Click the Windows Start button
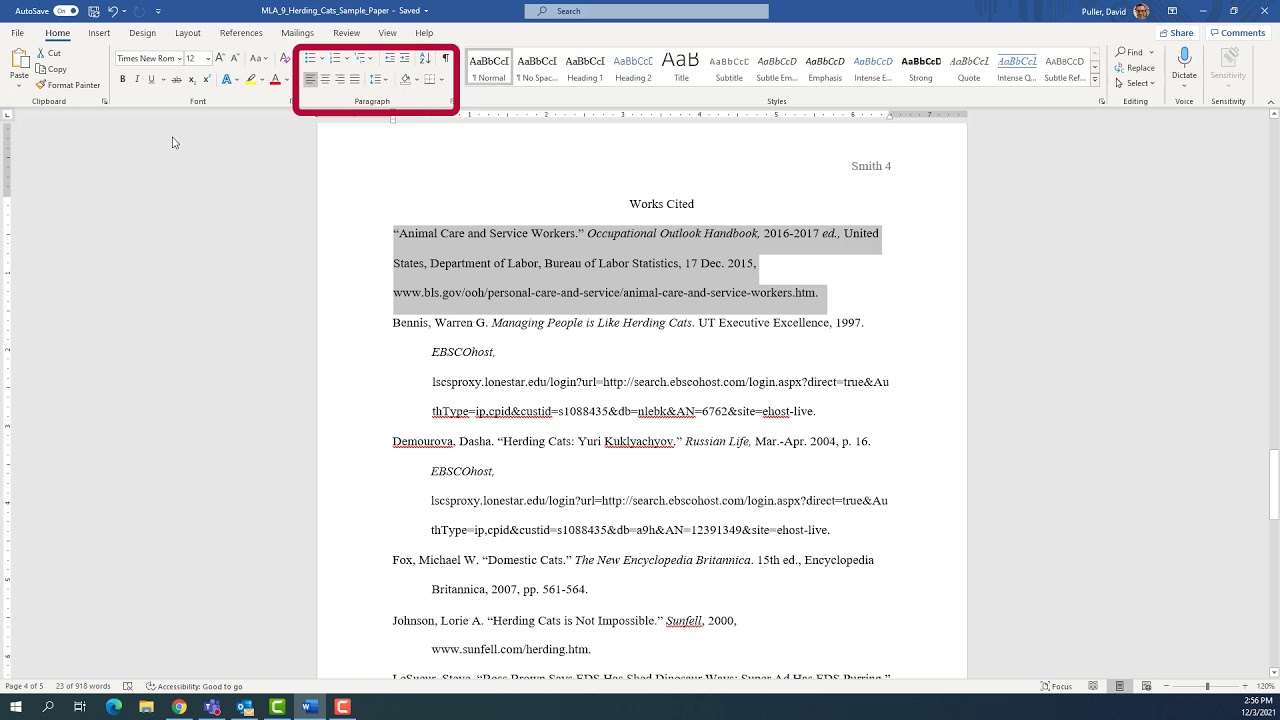This screenshot has width=1280, height=720. point(16,707)
